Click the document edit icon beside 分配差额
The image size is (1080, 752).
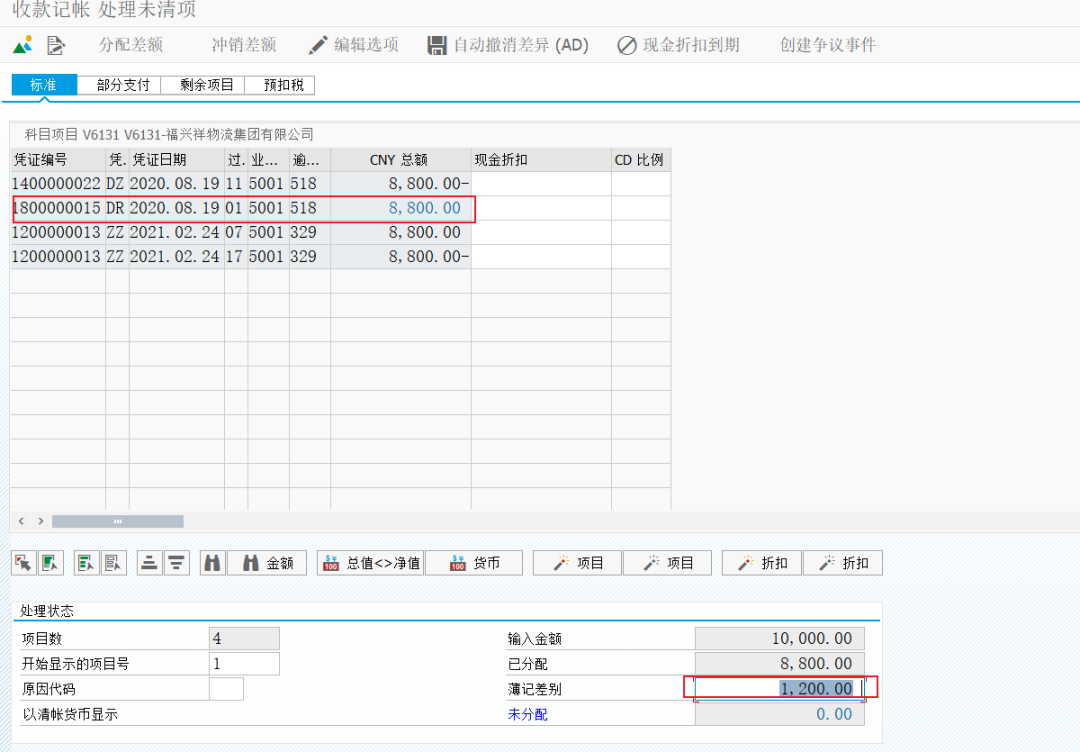tap(56, 45)
